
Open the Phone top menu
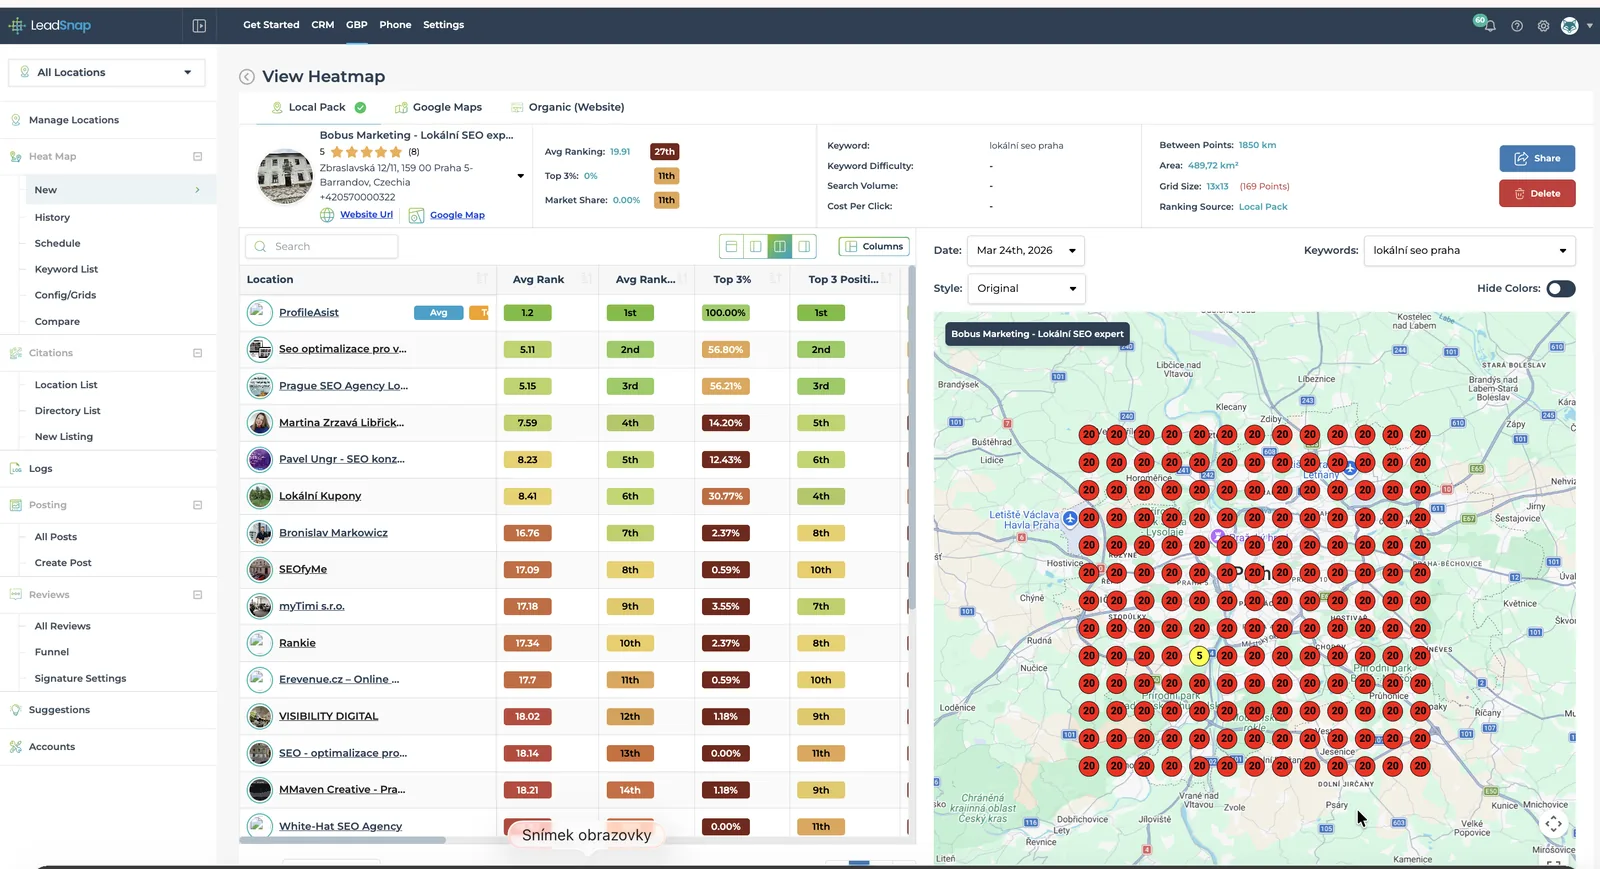click(x=395, y=25)
